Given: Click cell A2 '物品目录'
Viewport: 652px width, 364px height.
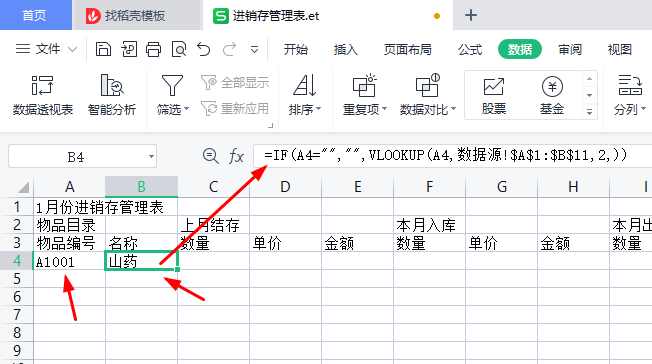Looking at the screenshot, I should [69, 225].
